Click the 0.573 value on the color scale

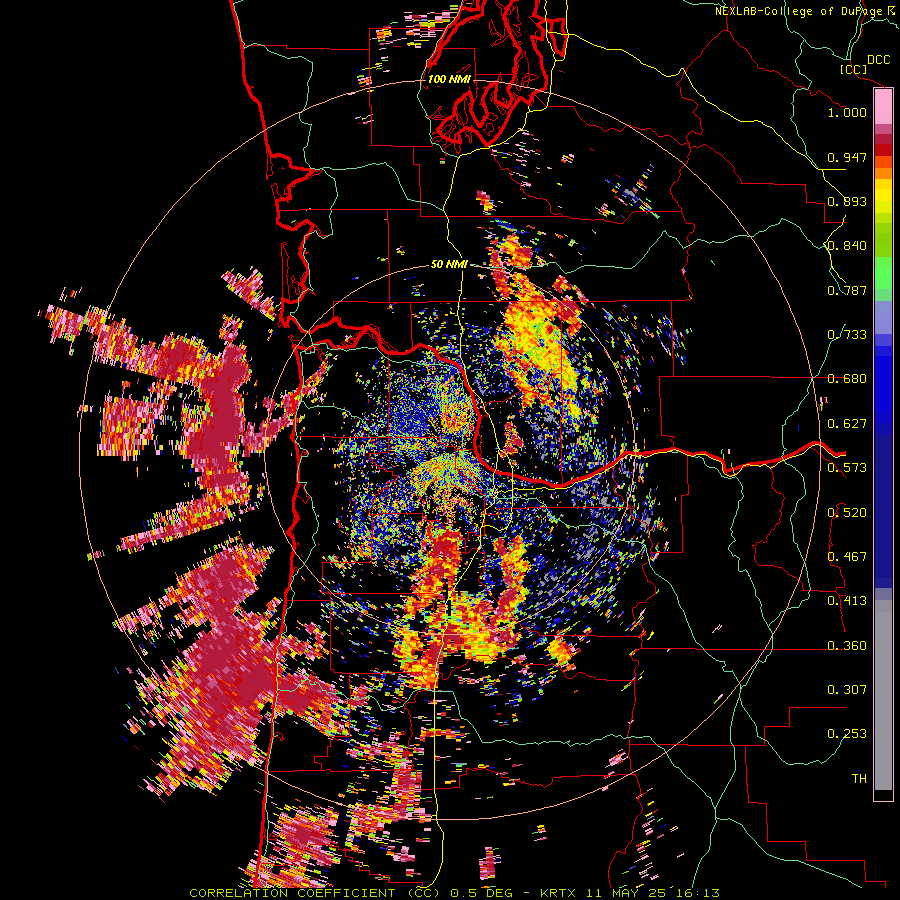[847, 468]
